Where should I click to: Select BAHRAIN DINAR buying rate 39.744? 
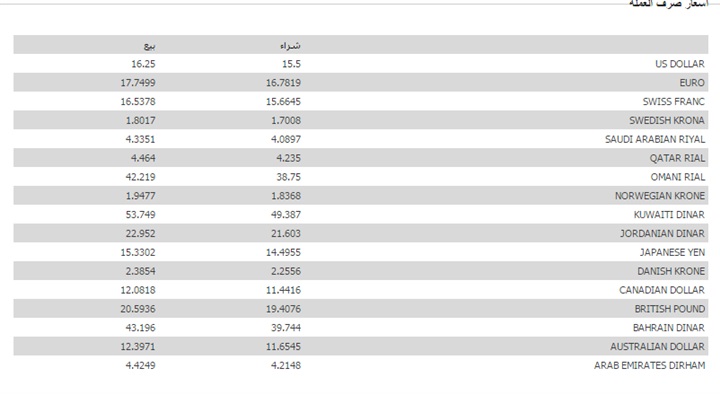(x=286, y=327)
